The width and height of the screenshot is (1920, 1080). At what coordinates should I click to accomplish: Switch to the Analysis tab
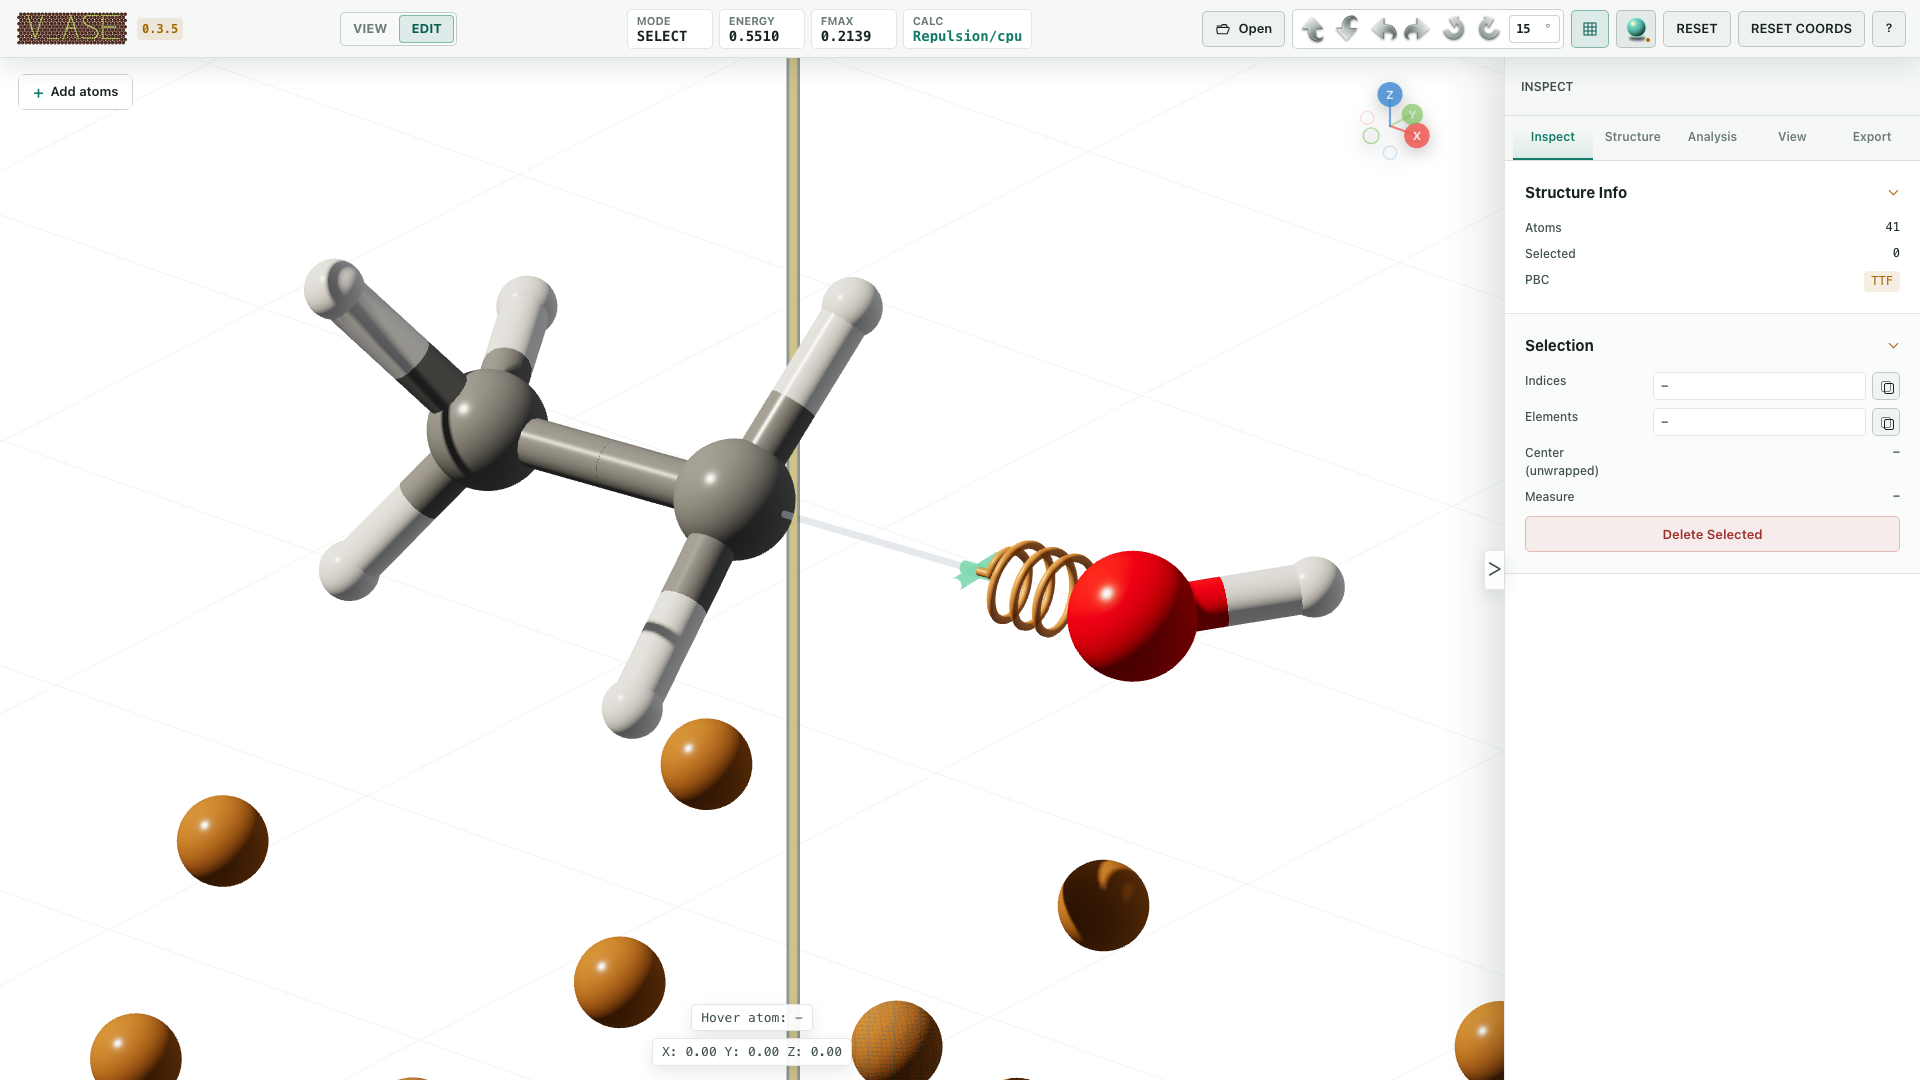(x=1712, y=137)
